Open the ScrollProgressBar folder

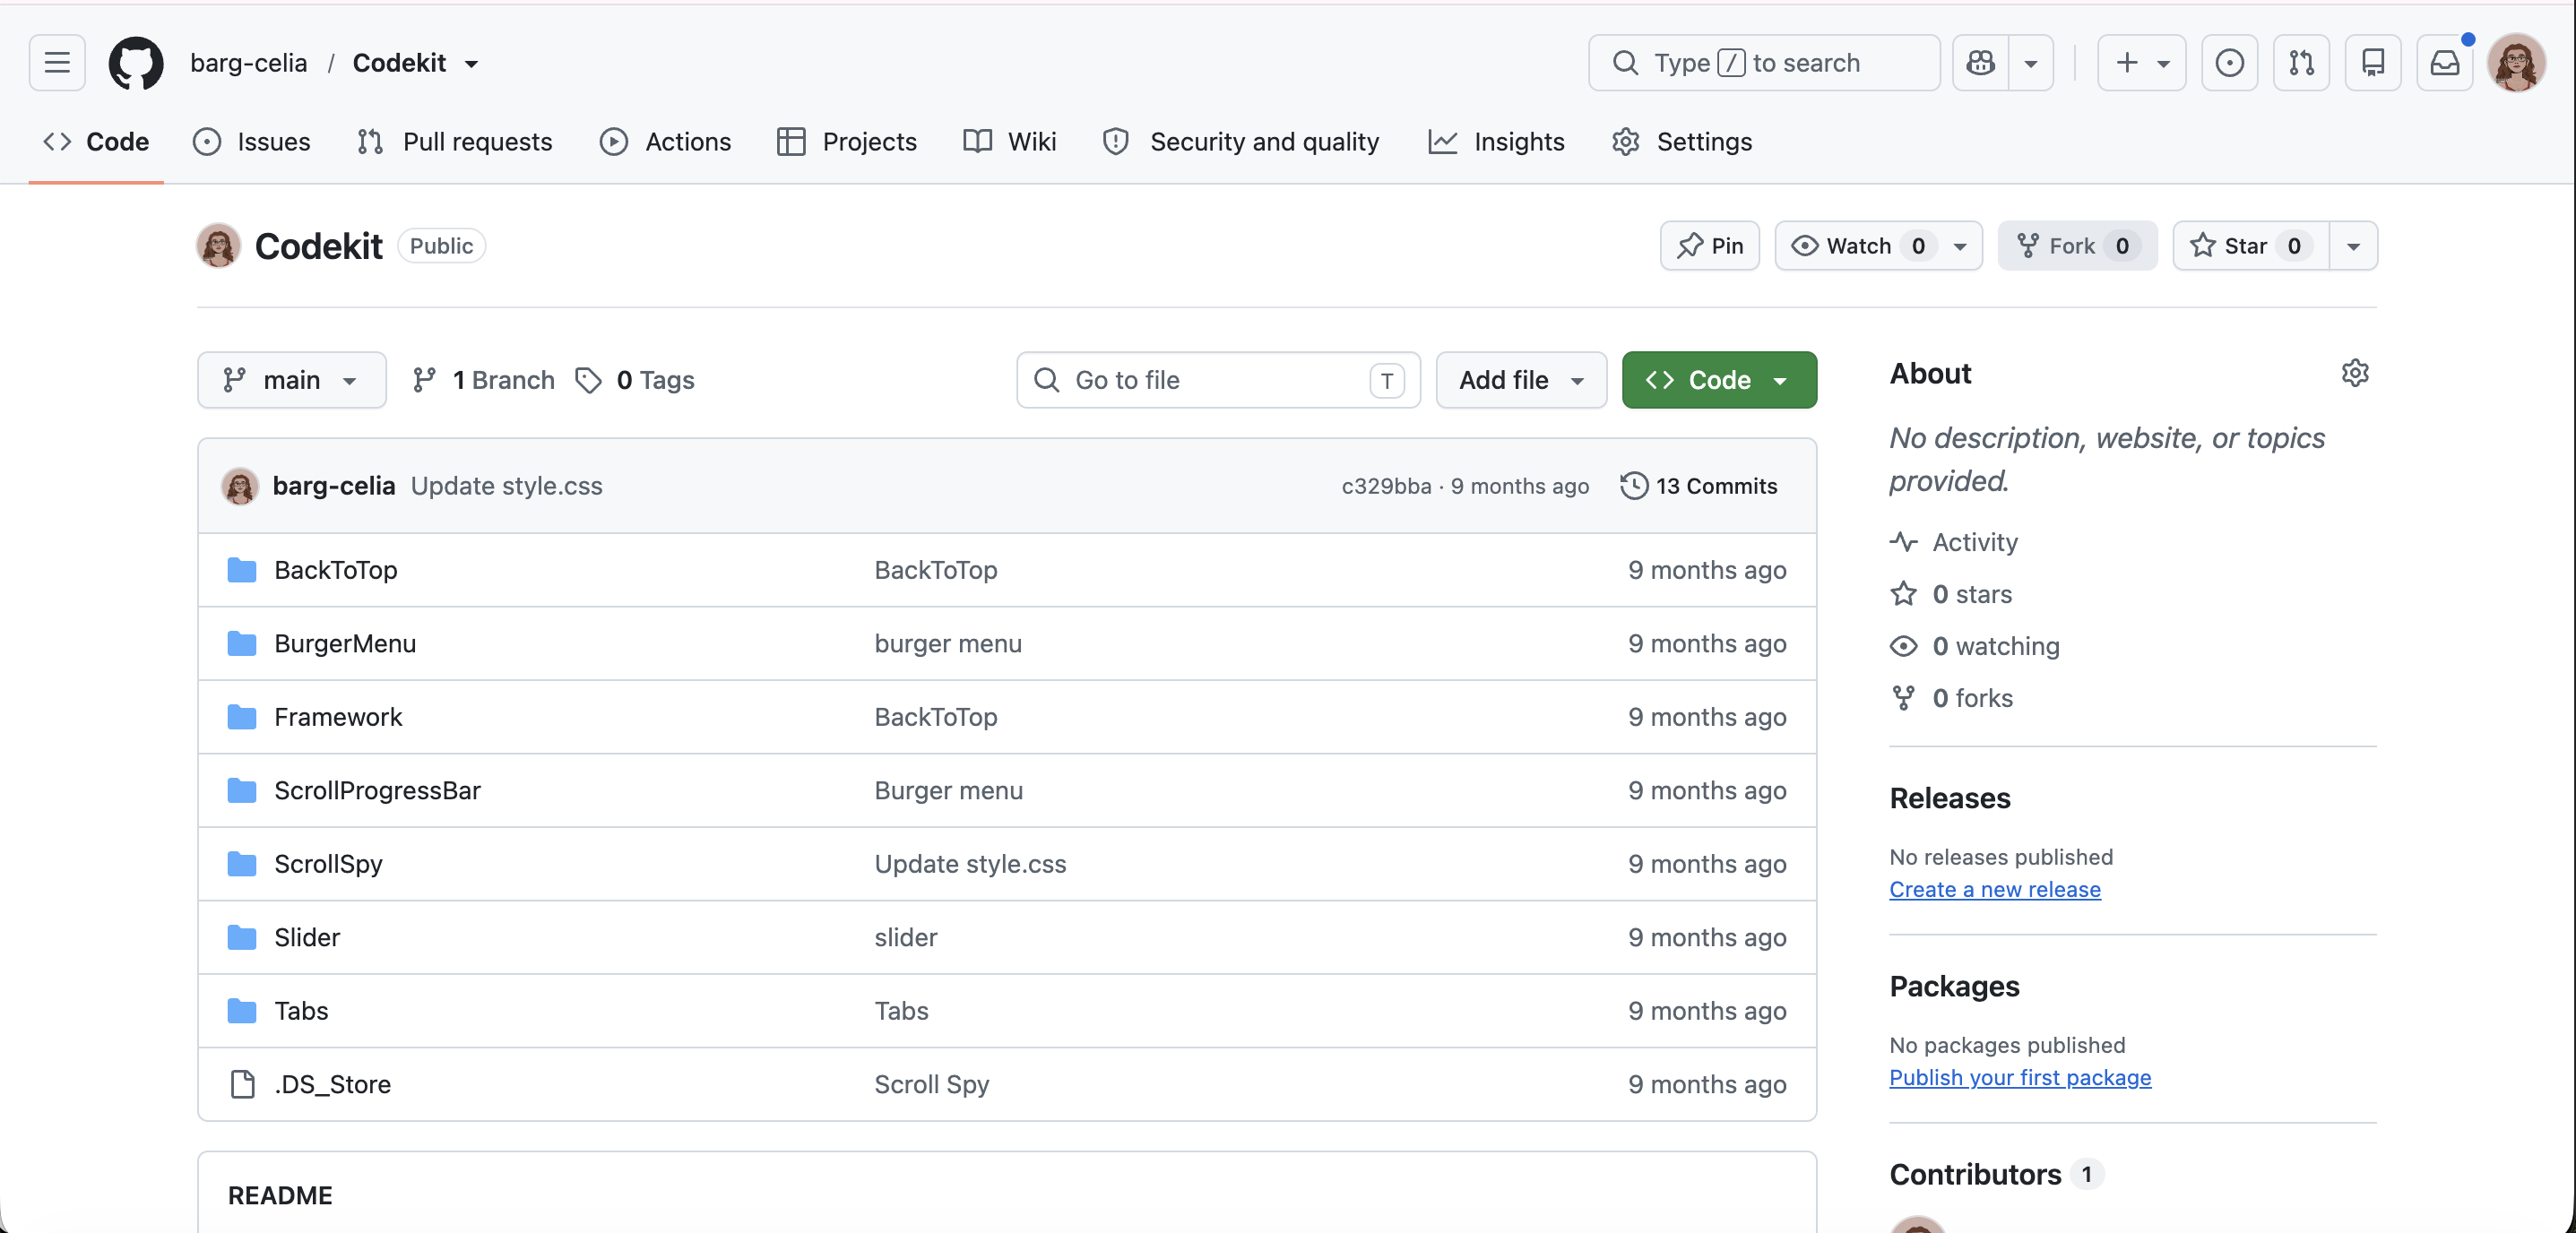click(378, 790)
